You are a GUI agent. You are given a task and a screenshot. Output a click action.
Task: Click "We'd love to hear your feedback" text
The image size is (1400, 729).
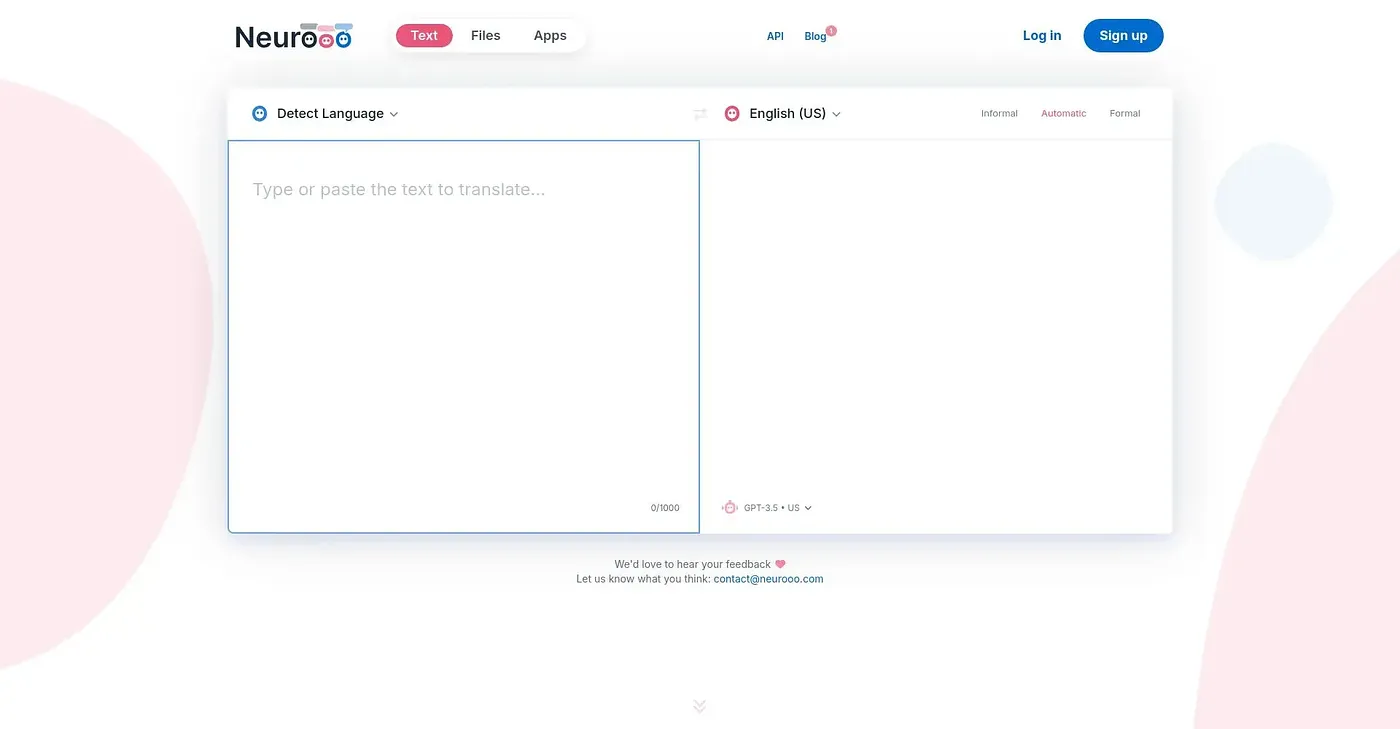point(692,564)
